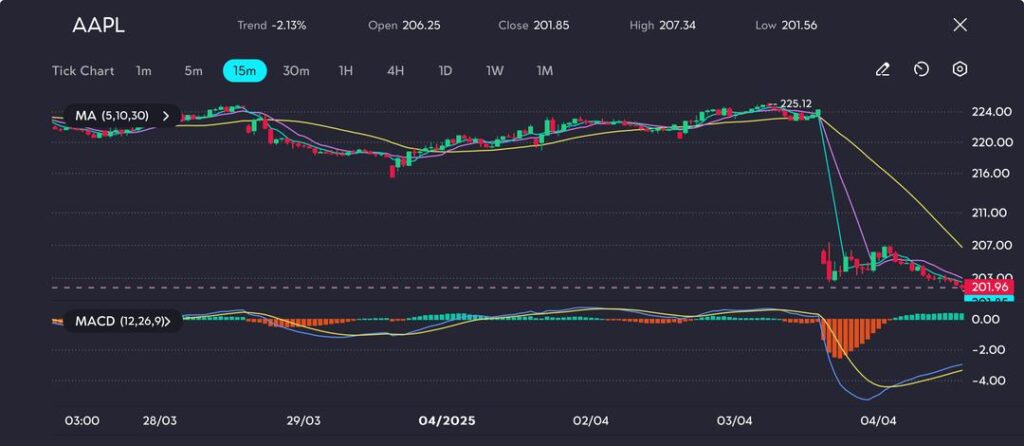This screenshot has height=446, width=1024.
Task: Click the 225.12 high price marker
Action: click(x=795, y=103)
